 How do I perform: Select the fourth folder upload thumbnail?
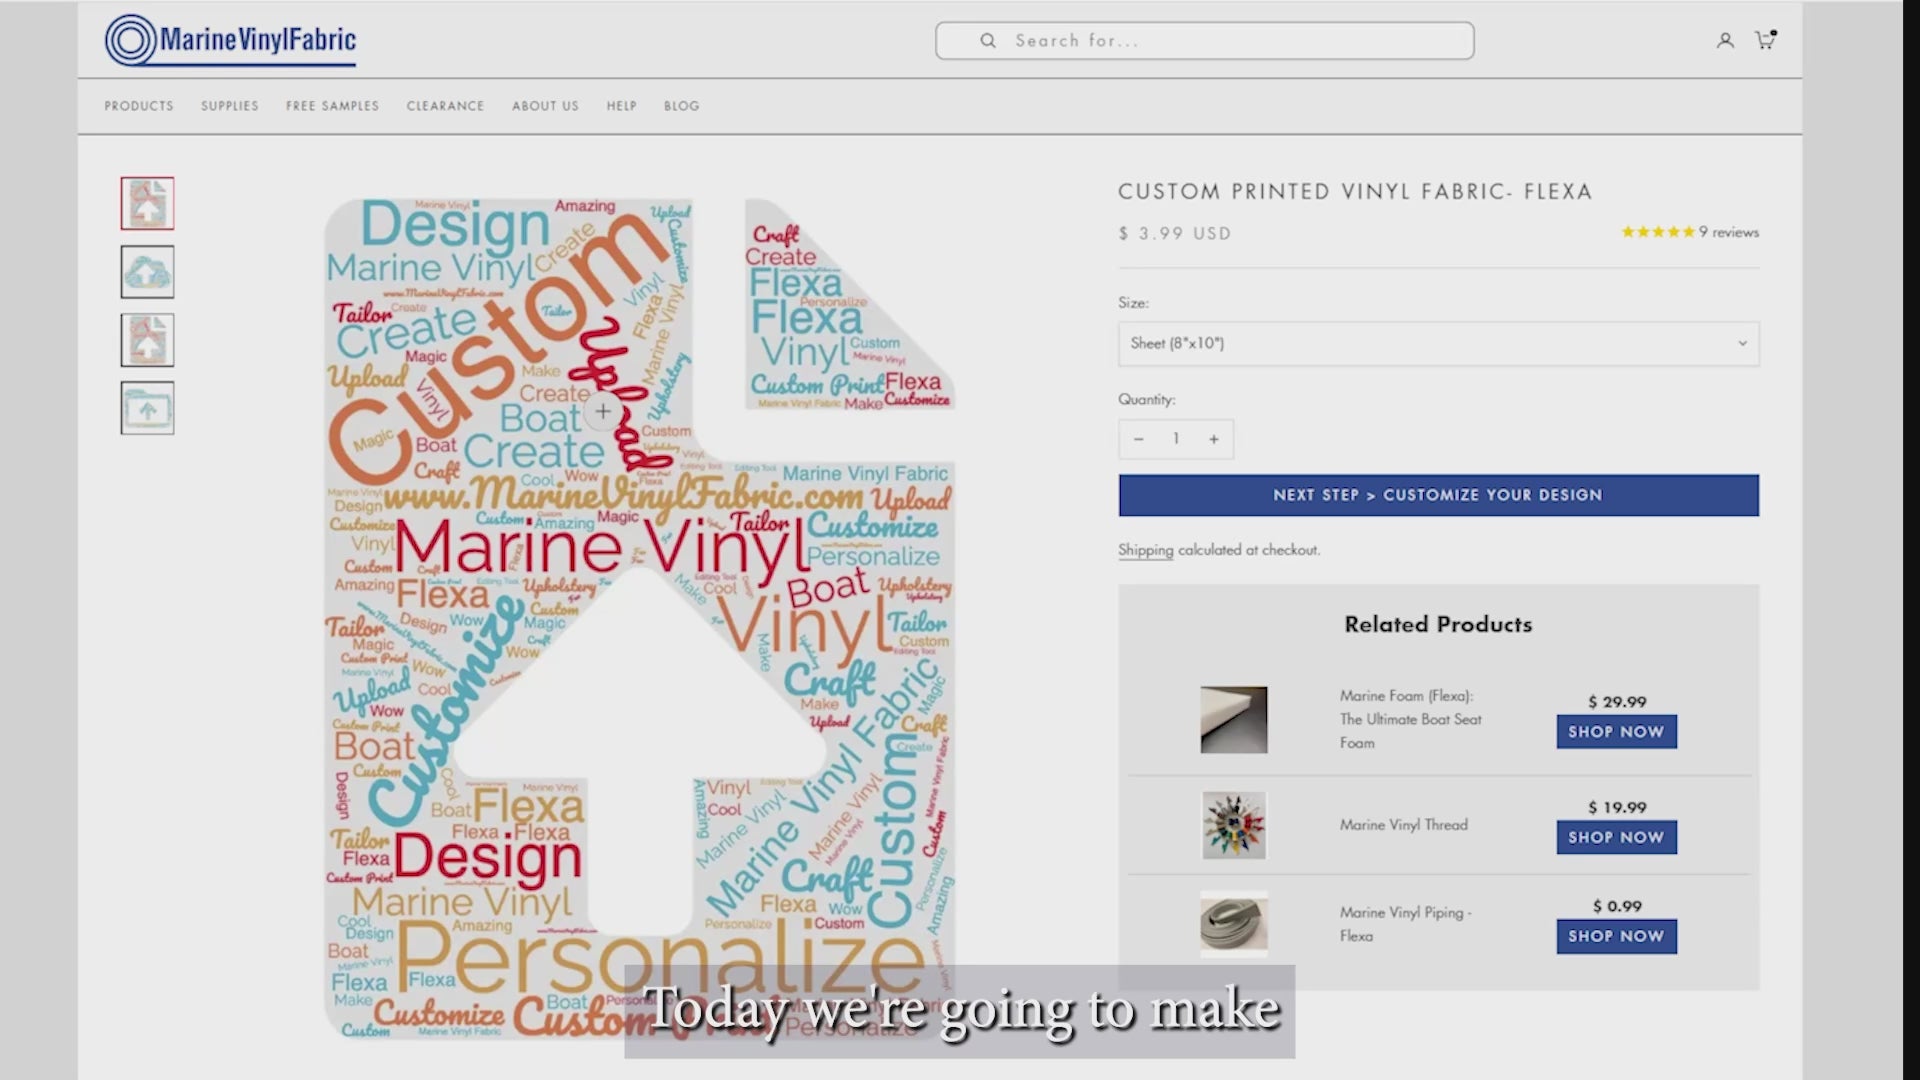(x=148, y=408)
